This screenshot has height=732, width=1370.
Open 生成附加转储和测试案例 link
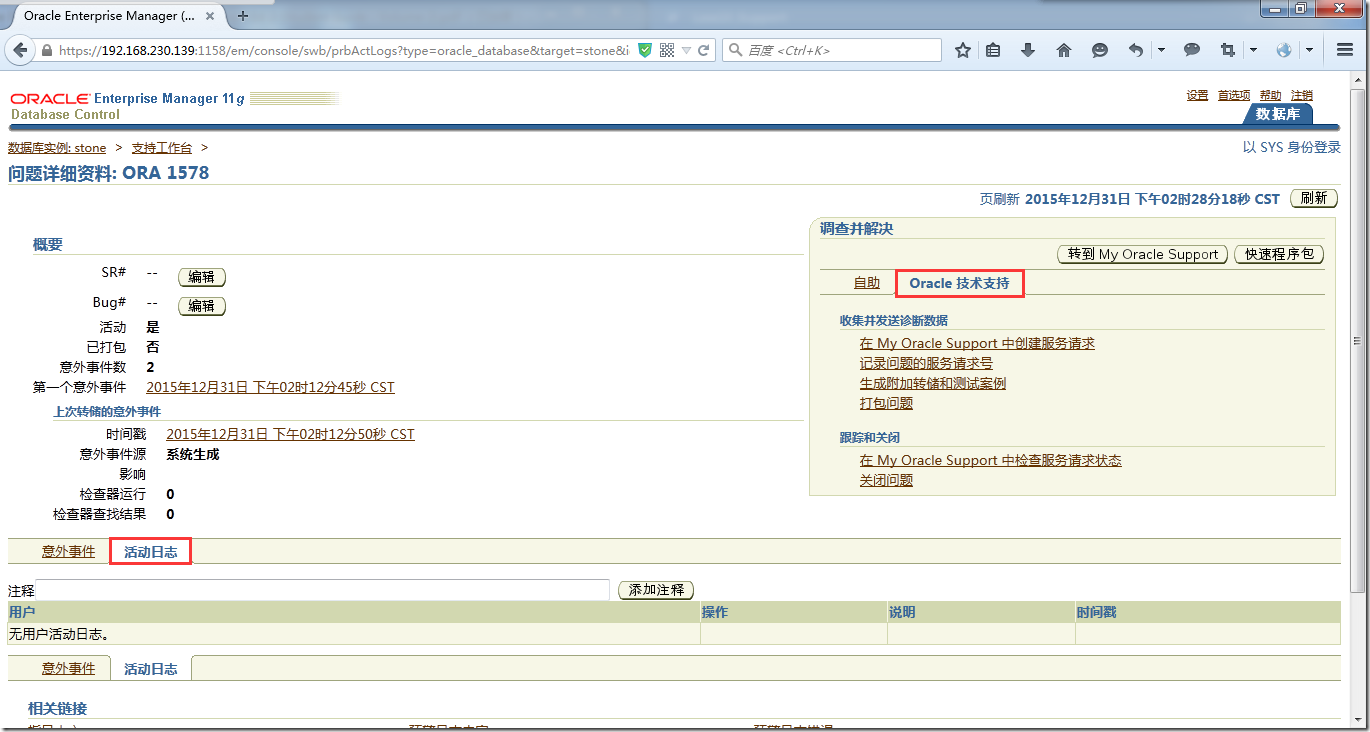[933, 383]
